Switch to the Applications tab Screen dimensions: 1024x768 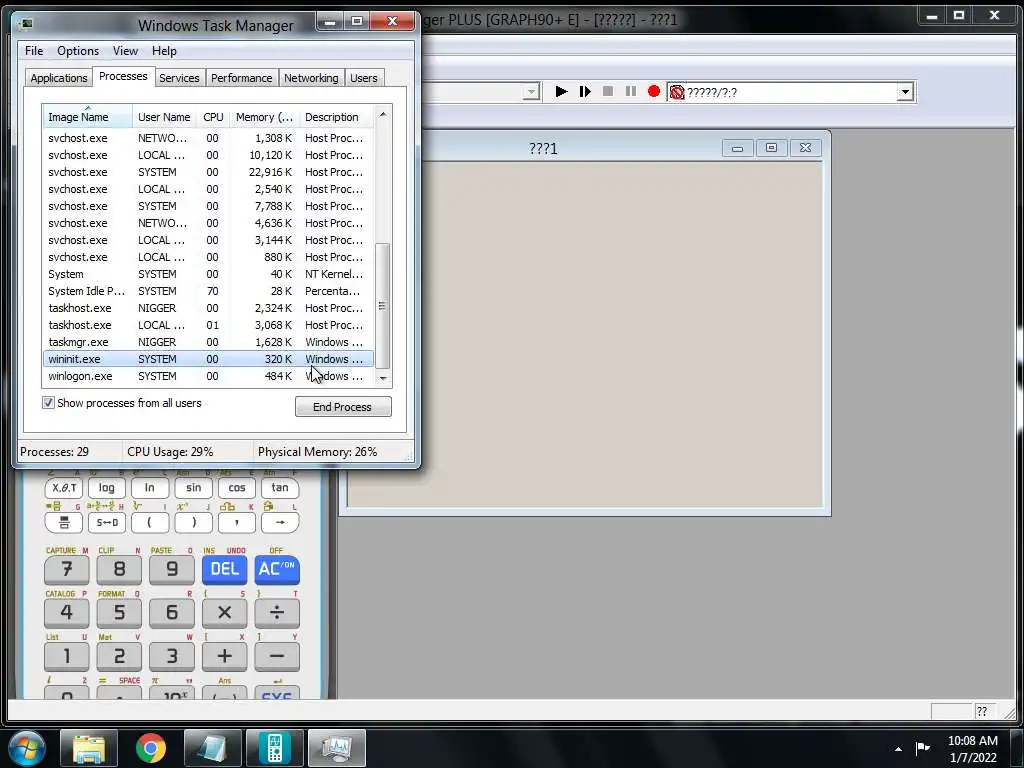pyautogui.click(x=59, y=78)
